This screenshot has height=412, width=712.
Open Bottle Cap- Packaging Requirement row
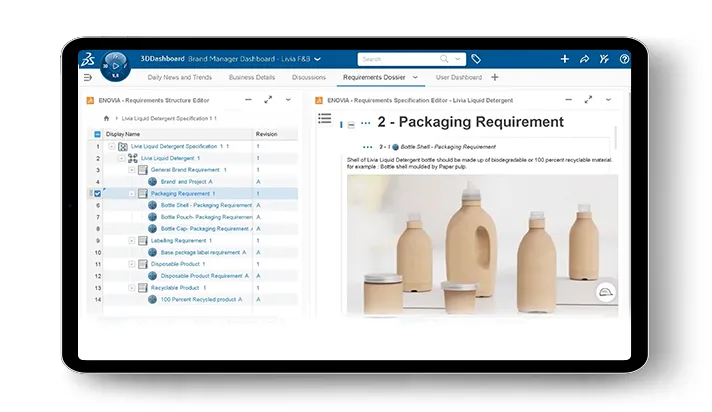pyautogui.click(x=205, y=229)
